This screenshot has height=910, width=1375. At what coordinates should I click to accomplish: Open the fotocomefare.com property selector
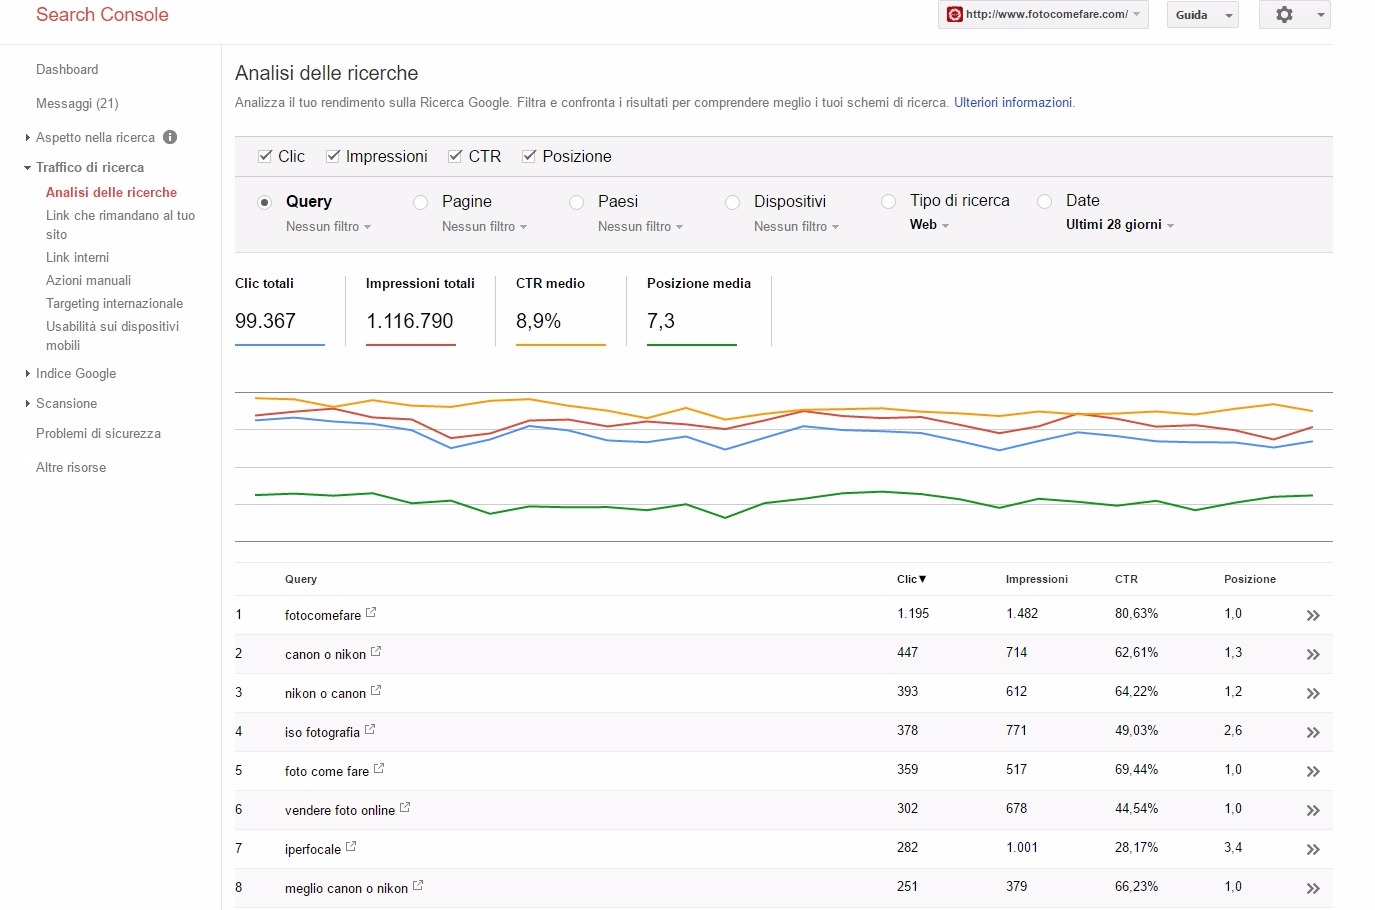1043,14
